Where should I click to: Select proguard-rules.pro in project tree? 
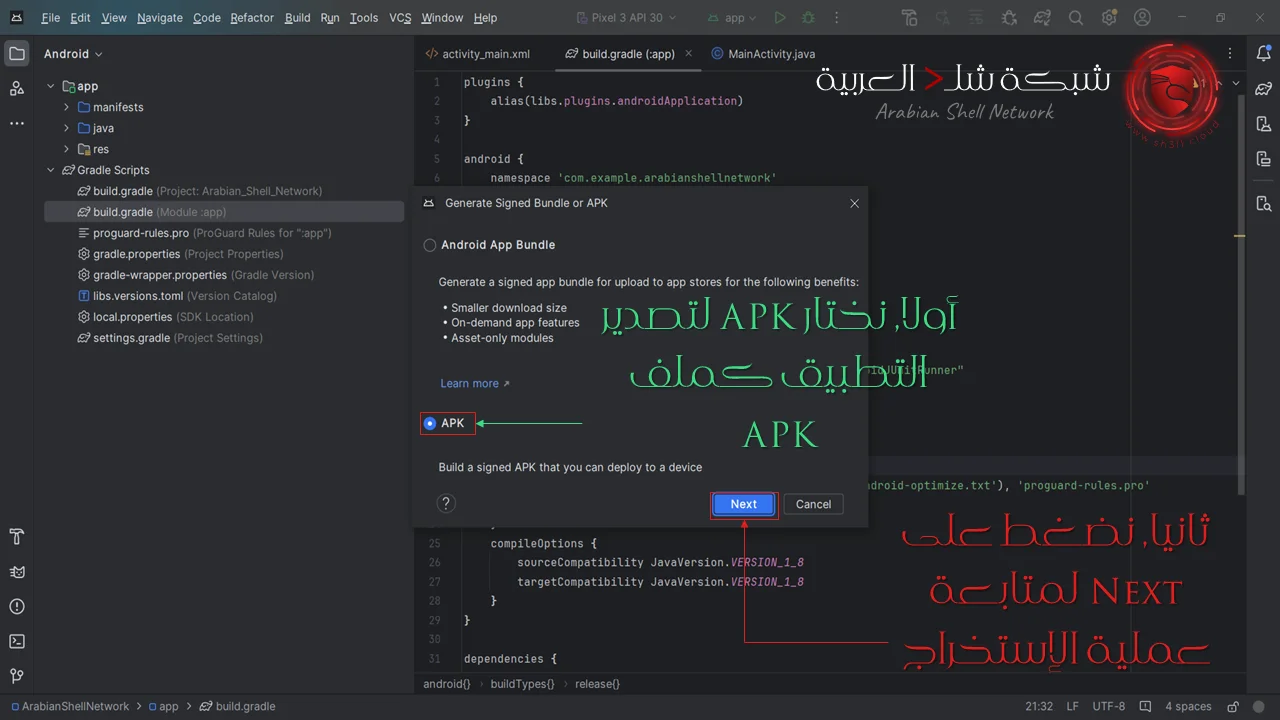pos(205,233)
